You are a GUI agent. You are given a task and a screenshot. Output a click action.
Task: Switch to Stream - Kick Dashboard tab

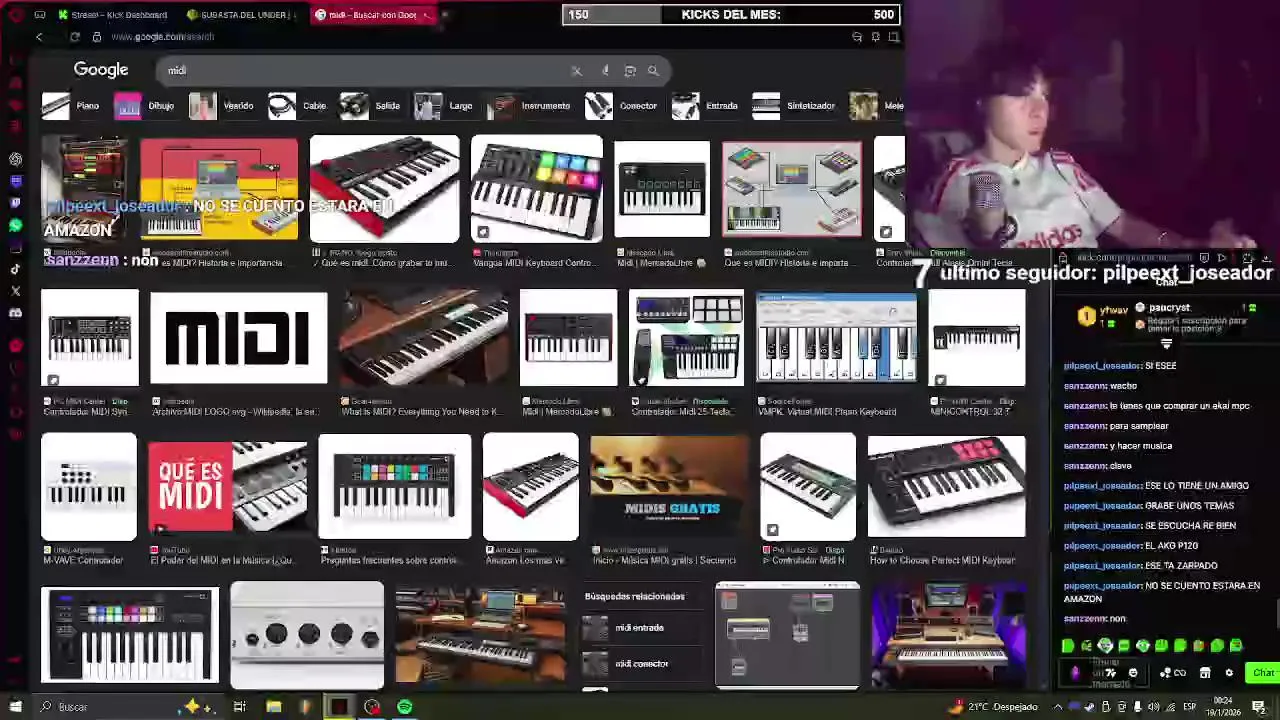coord(113,15)
